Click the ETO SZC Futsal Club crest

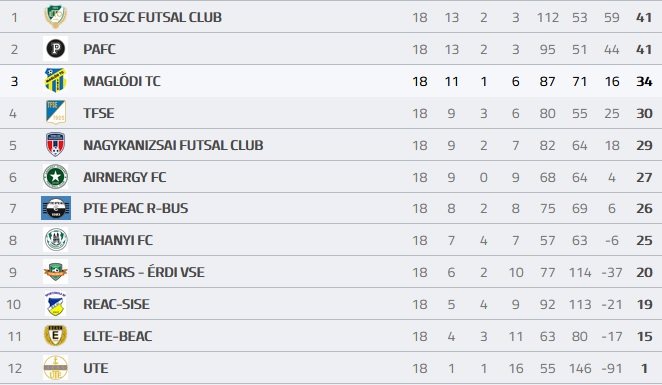point(55,17)
